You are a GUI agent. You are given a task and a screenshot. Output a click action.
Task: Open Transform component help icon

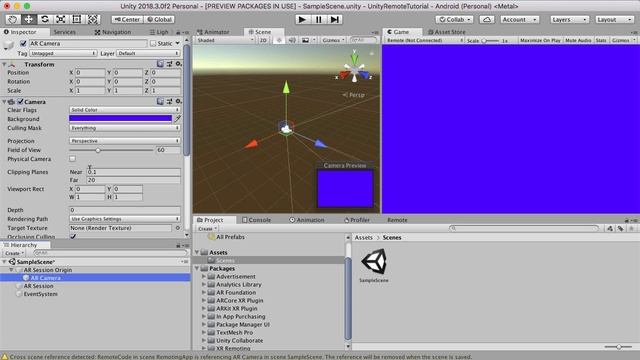pyautogui.click(x=160, y=64)
